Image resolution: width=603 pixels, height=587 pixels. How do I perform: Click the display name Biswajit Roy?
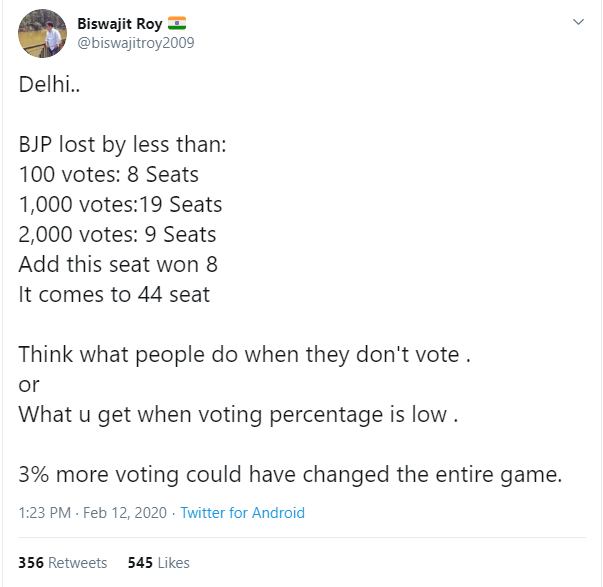[121, 23]
